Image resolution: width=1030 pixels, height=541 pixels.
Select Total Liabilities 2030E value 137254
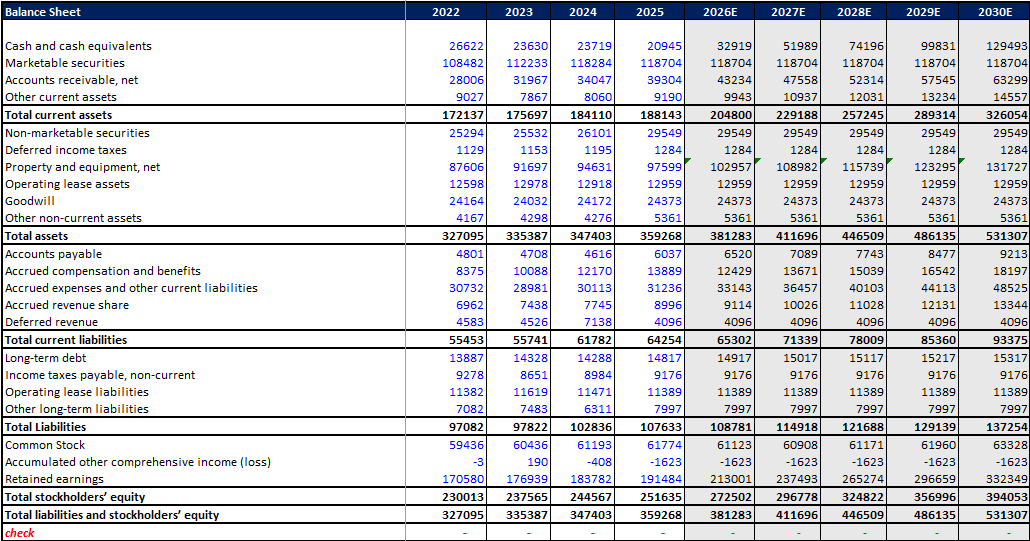tap(1006, 427)
